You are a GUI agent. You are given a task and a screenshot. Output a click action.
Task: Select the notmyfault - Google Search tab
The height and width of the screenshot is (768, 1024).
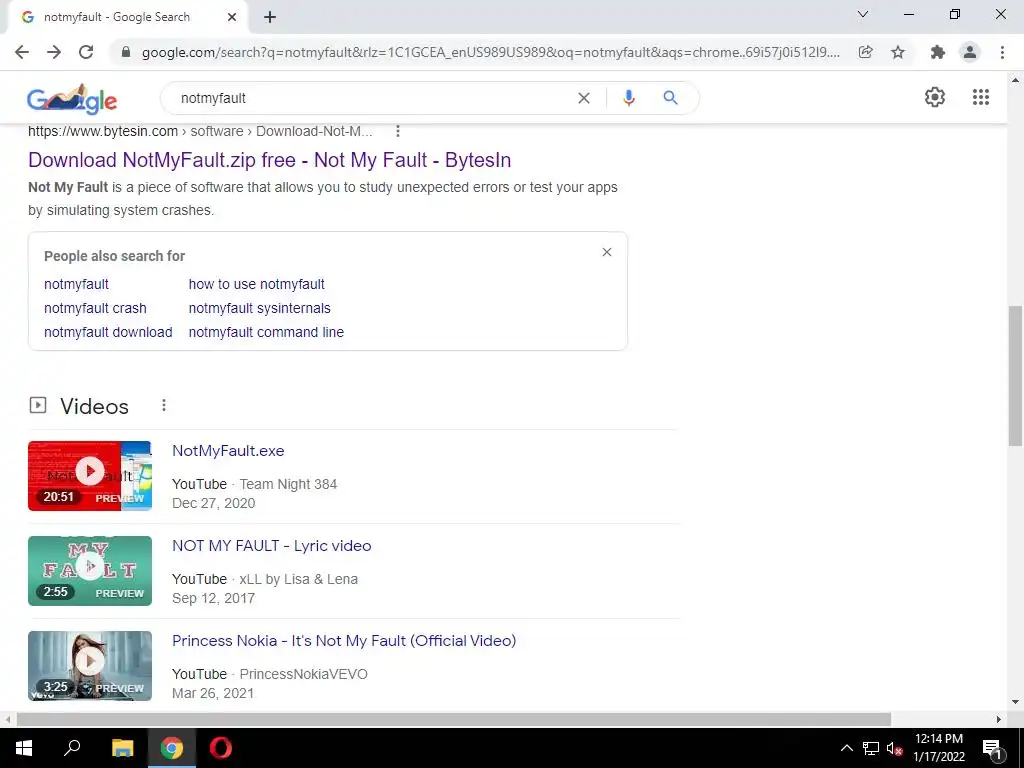(127, 17)
